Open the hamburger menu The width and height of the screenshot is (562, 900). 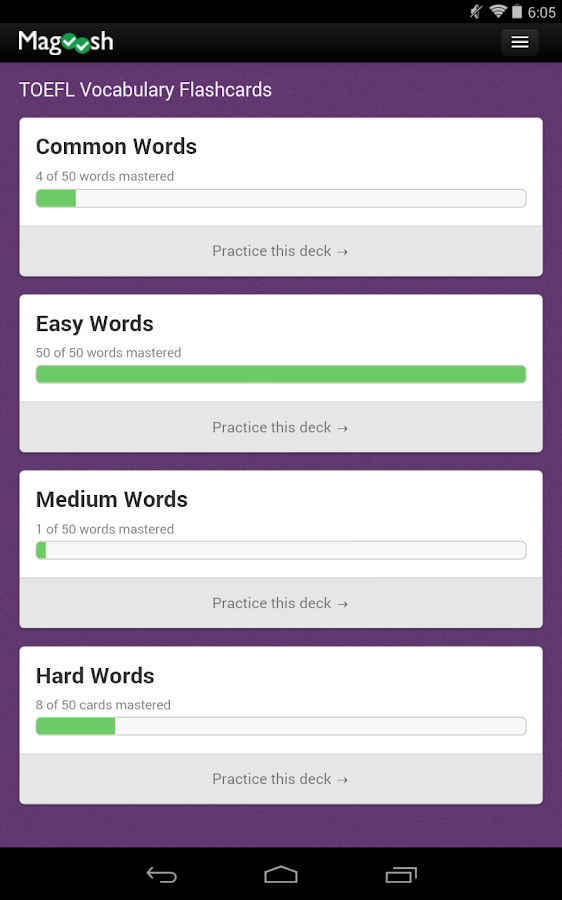pyautogui.click(x=520, y=42)
